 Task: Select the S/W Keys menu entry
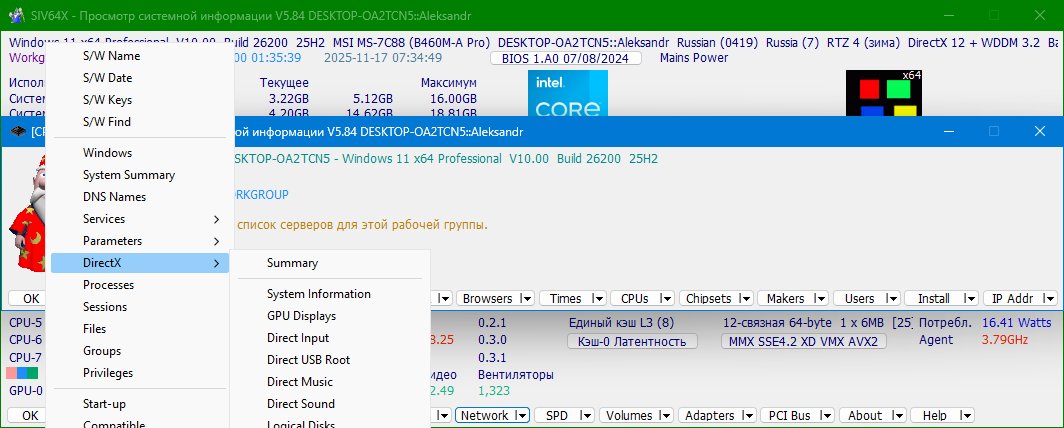tap(107, 100)
